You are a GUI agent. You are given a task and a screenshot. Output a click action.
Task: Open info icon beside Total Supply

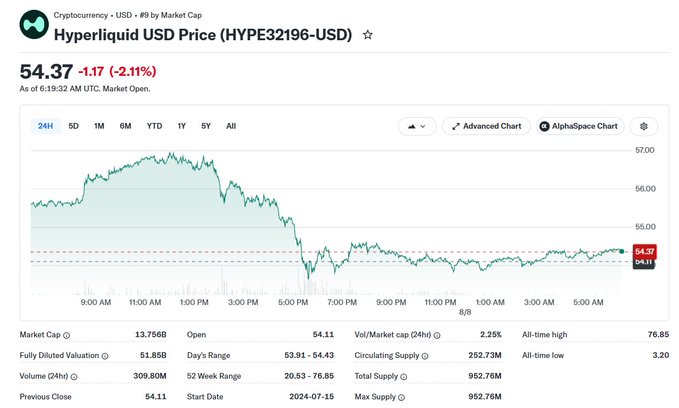[x=404, y=377]
